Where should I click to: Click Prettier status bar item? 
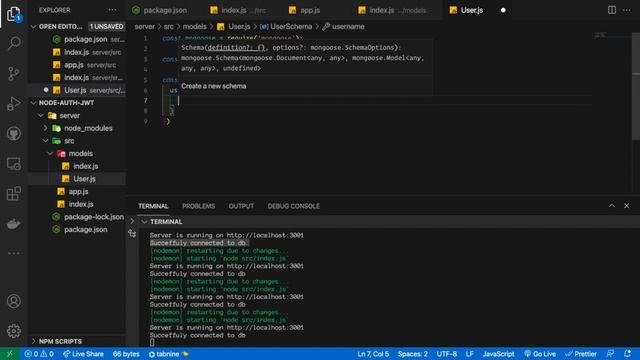click(581, 354)
